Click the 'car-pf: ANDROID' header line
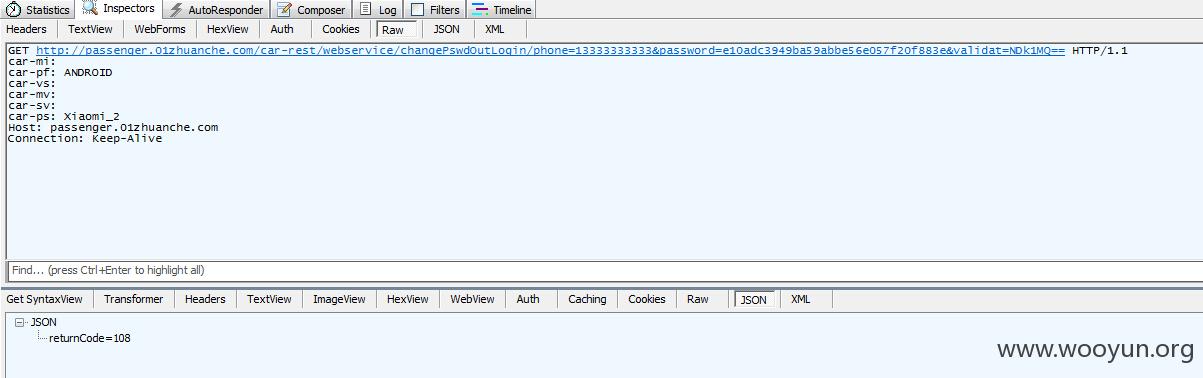Image resolution: width=1203 pixels, height=378 pixels. tap(60, 72)
